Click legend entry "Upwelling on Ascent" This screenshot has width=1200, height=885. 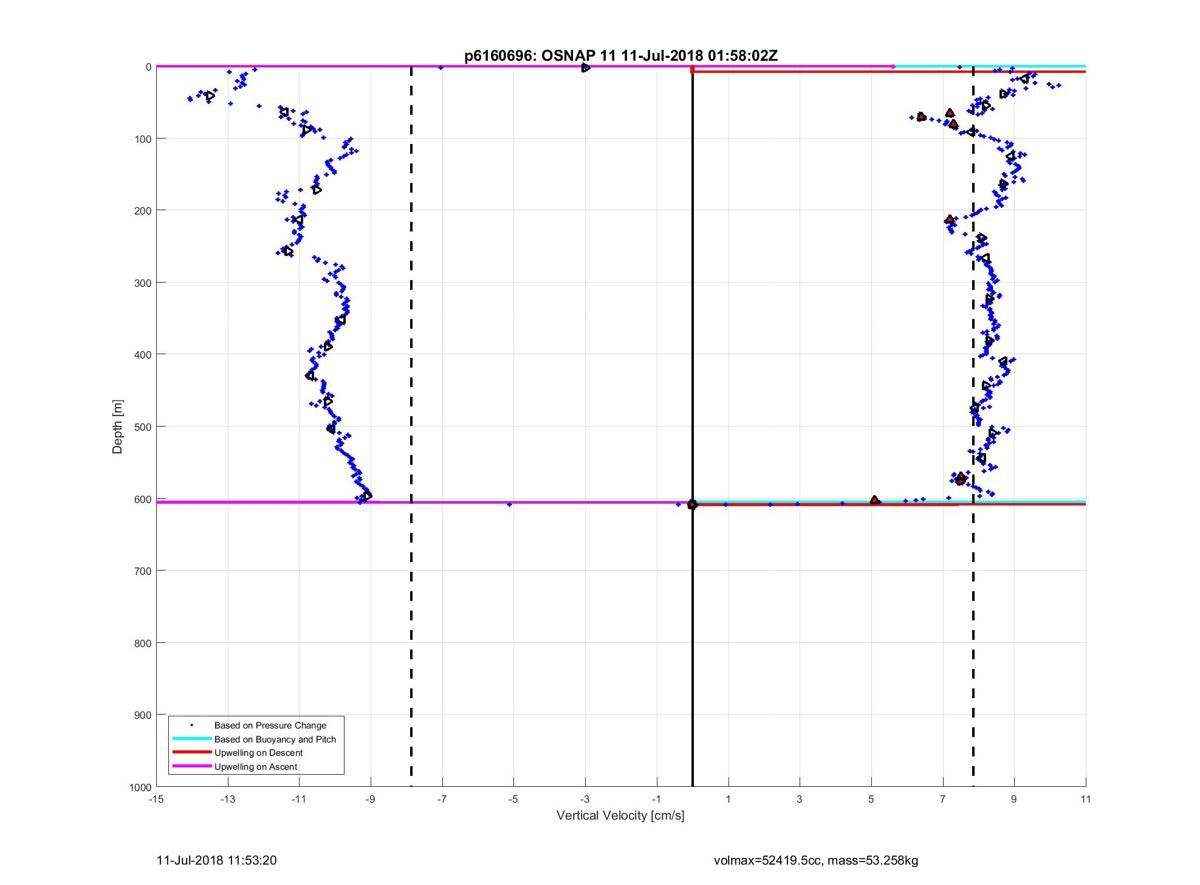coord(255,766)
